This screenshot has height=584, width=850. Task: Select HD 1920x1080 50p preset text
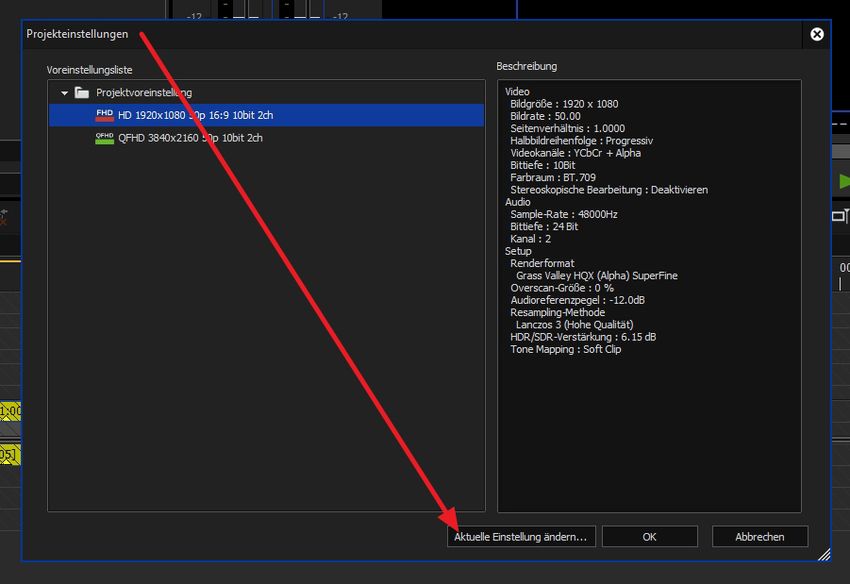[x=195, y=115]
